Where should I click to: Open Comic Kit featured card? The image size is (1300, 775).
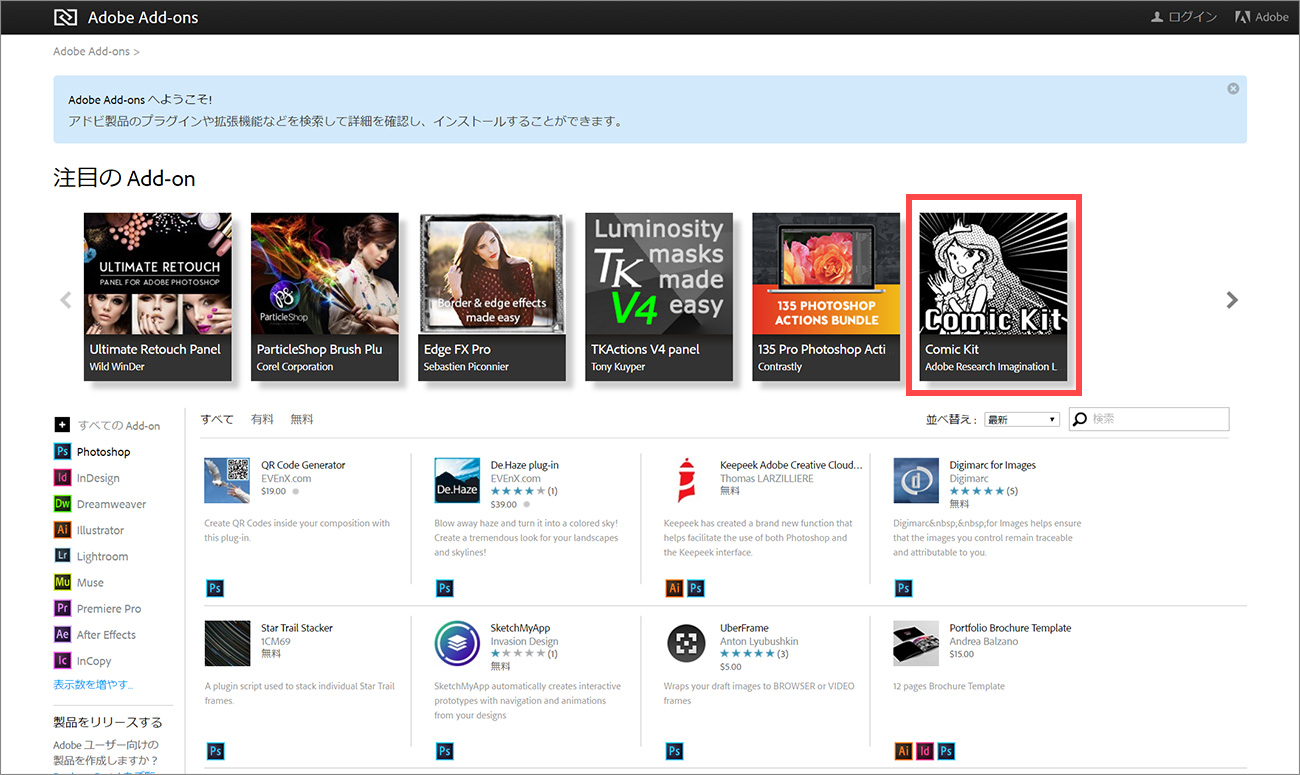pyautogui.click(x=993, y=296)
